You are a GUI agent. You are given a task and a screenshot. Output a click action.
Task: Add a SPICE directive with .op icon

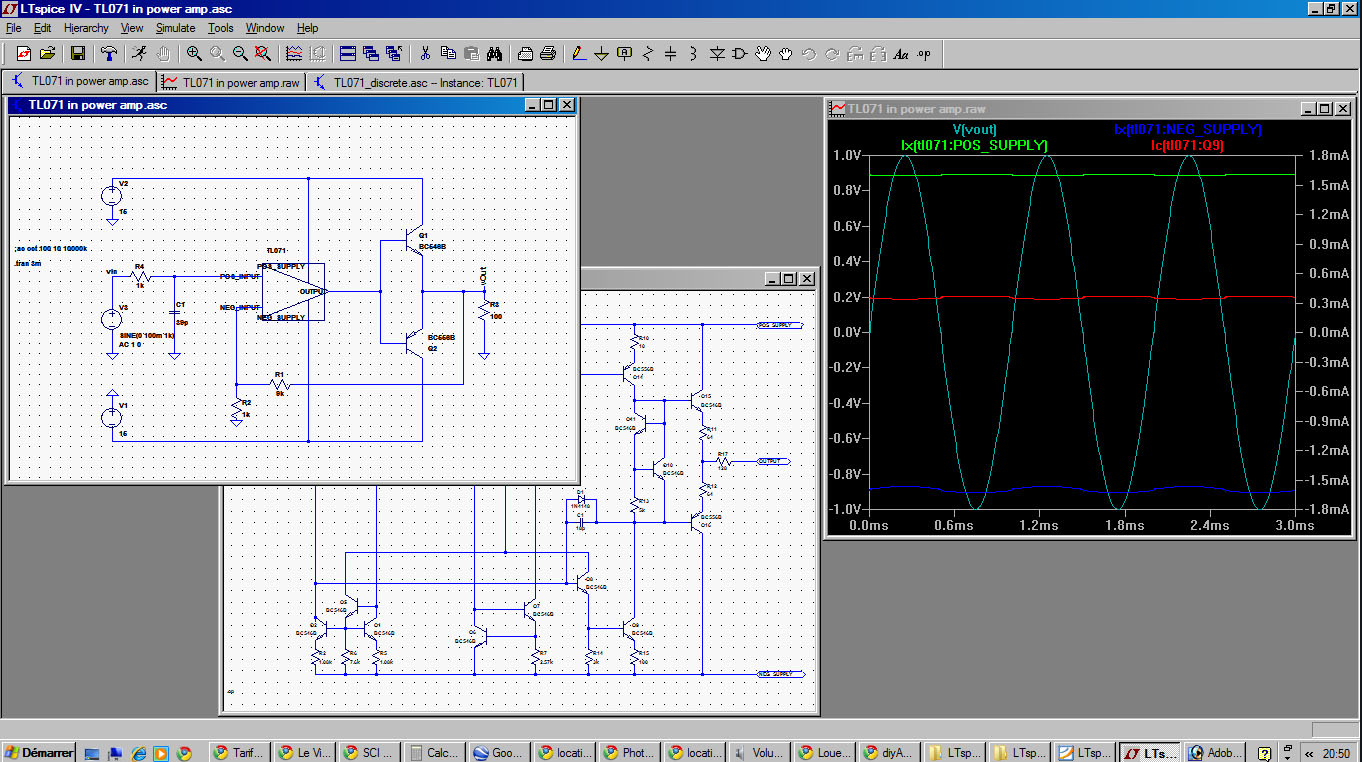click(x=924, y=53)
